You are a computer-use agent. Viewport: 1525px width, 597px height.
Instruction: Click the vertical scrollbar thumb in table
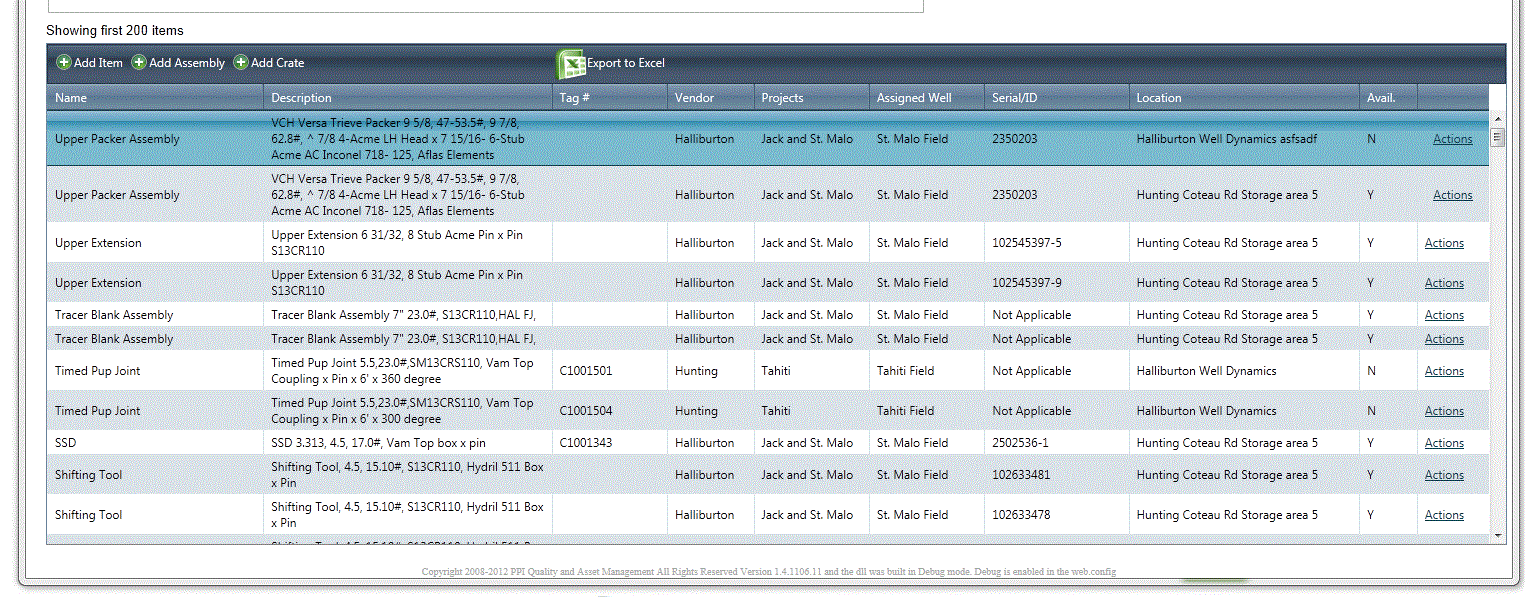pyautogui.click(x=1497, y=137)
